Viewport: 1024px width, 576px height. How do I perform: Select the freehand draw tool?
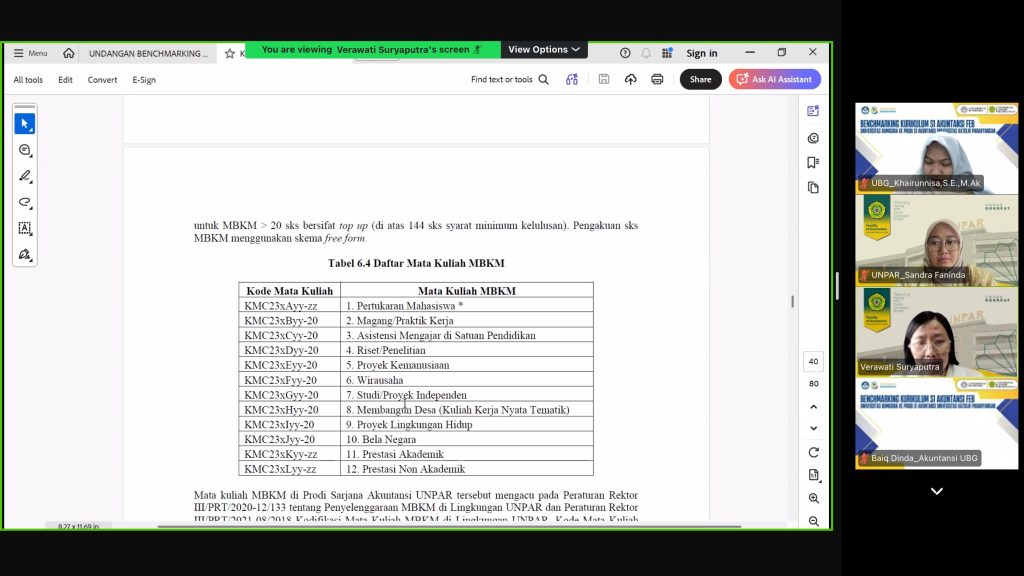pyautogui.click(x=25, y=202)
